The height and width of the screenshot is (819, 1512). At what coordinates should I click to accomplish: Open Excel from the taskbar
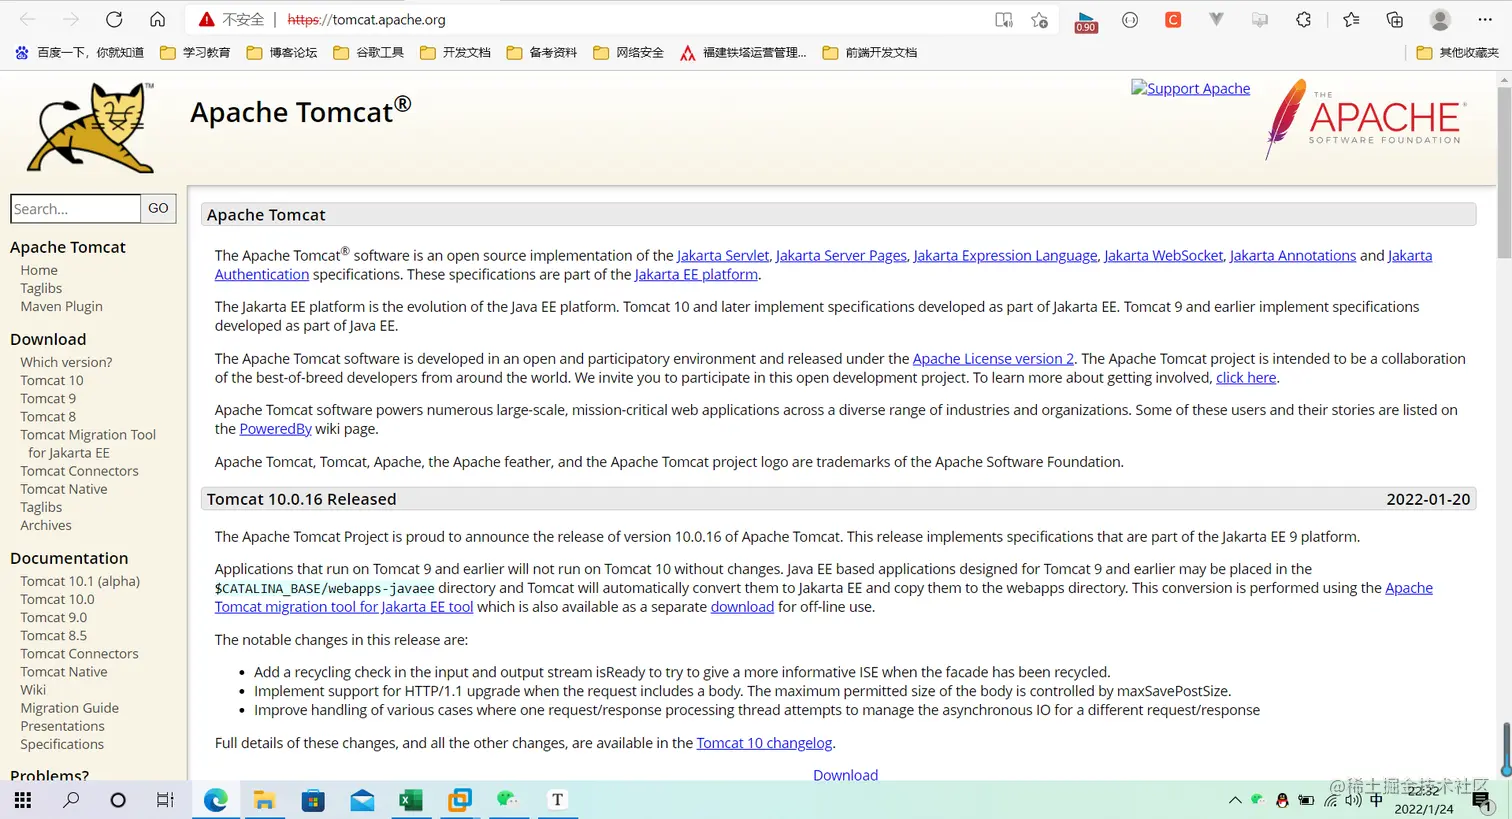click(410, 800)
